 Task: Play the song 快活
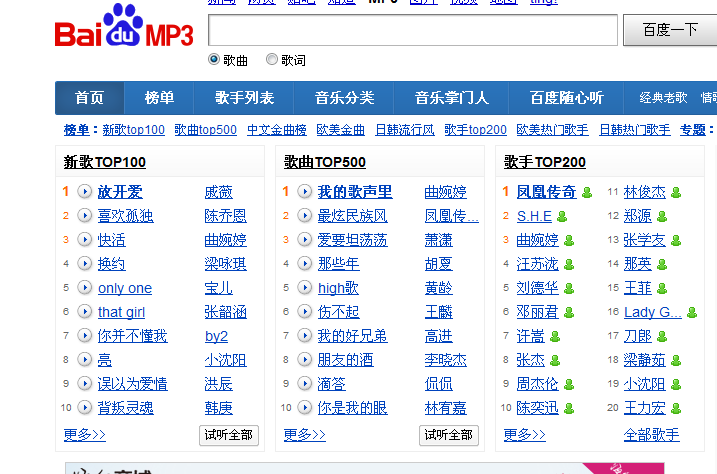point(85,240)
